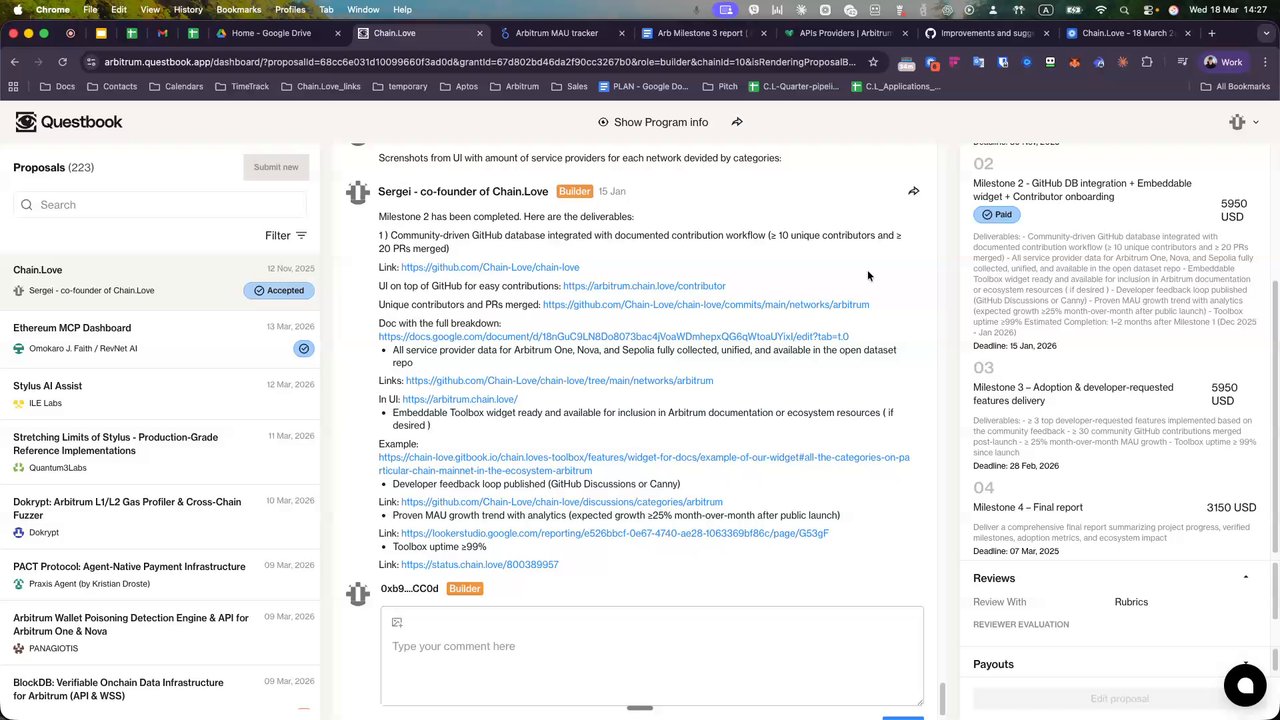Open the Looker Studio reporting link
The image size is (1280, 720).
point(615,534)
